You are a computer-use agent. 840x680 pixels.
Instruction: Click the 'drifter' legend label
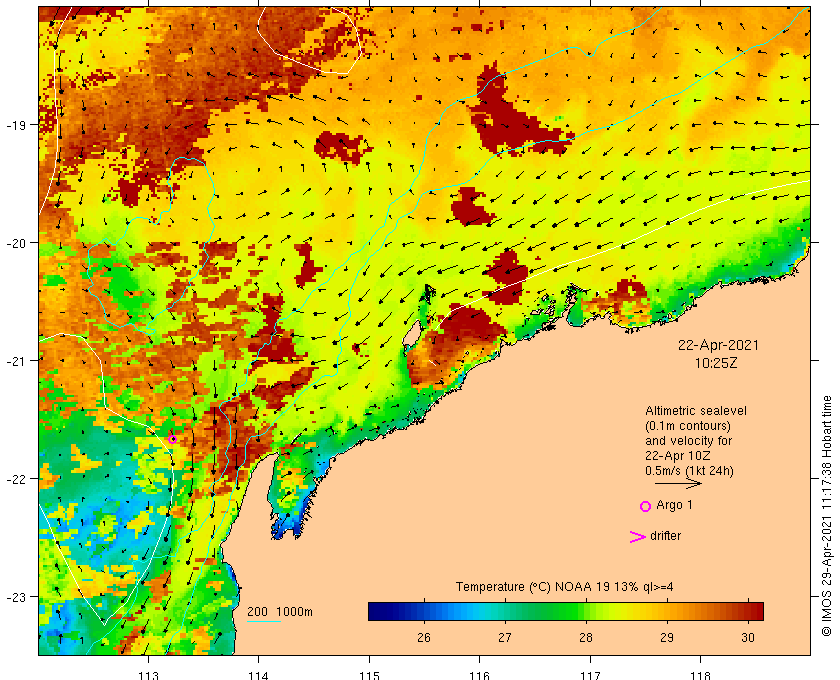point(665,536)
